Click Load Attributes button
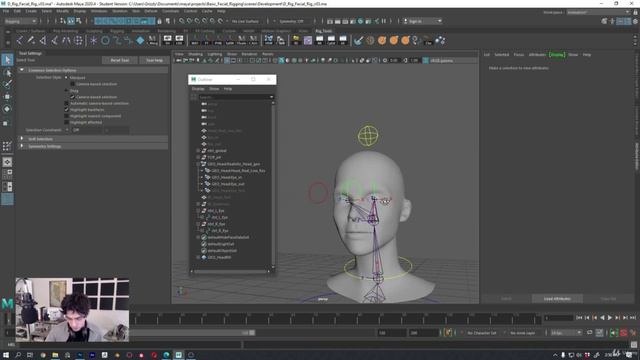640x360 pixels. point(557,299)
